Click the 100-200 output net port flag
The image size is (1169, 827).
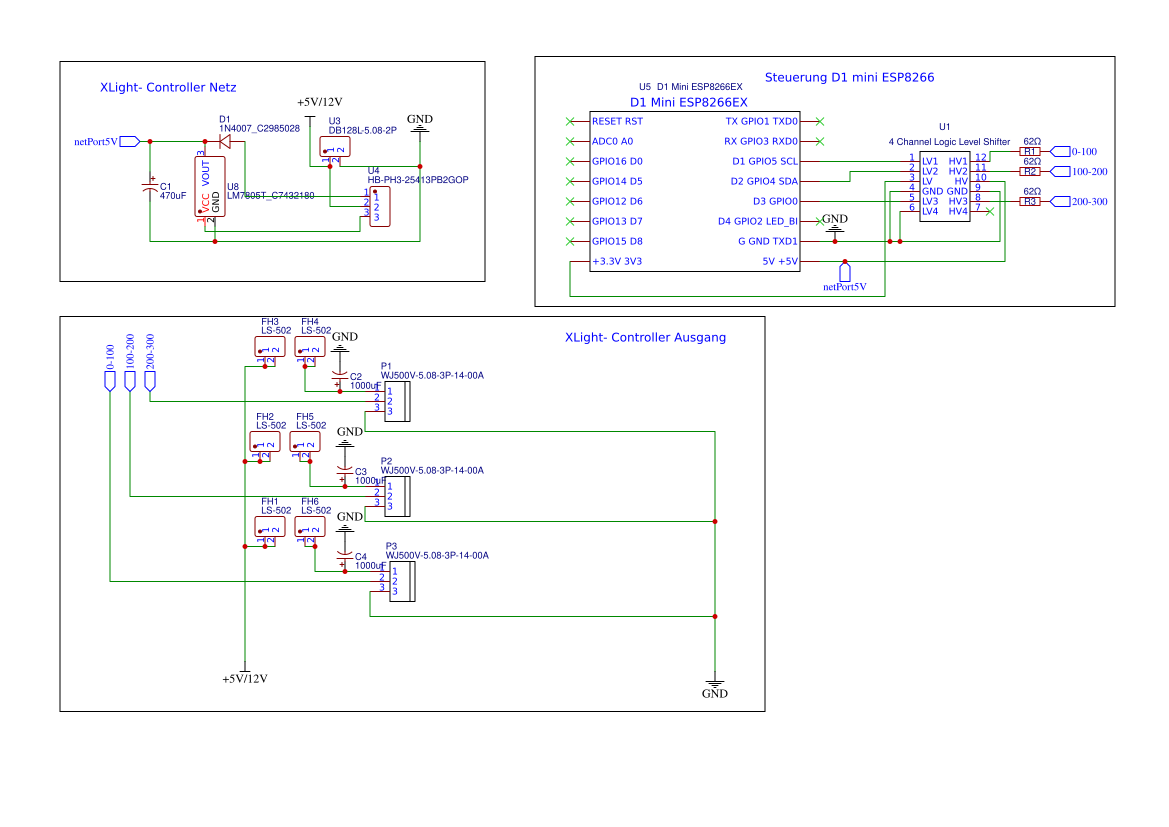pyautogui.click(x=1059, y=172)
